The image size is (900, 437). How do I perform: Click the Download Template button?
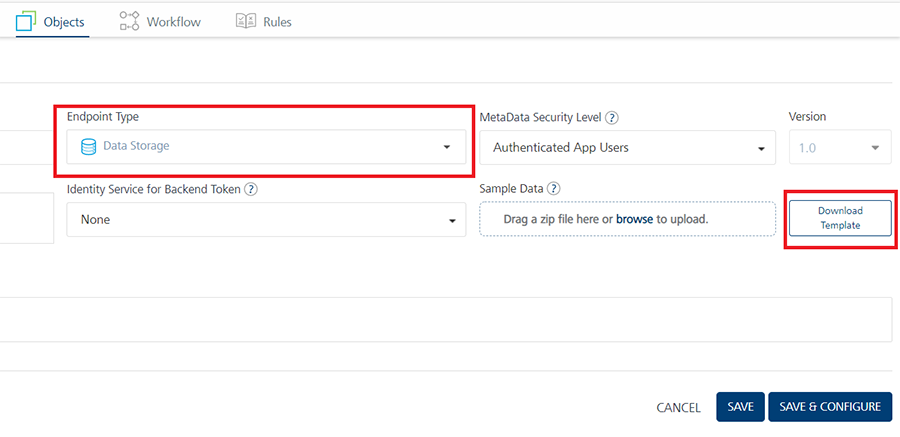[x=839, y=218]
